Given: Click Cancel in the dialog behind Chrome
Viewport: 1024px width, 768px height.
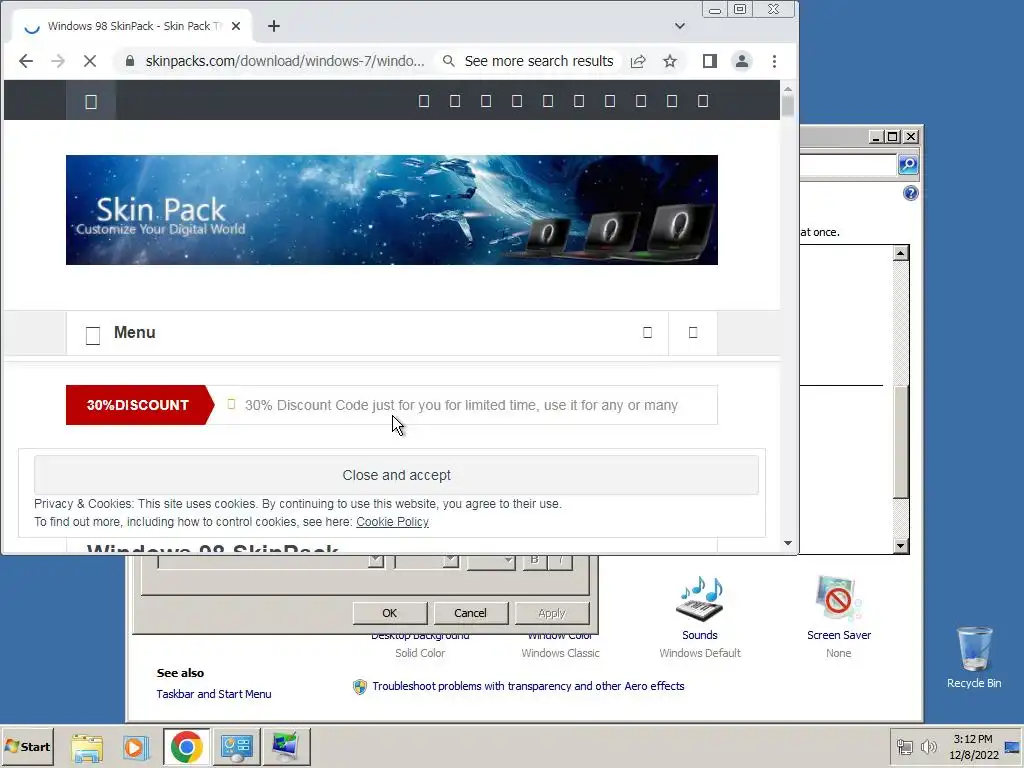Looking at the screenshot, I should click(x=470, y=613).
